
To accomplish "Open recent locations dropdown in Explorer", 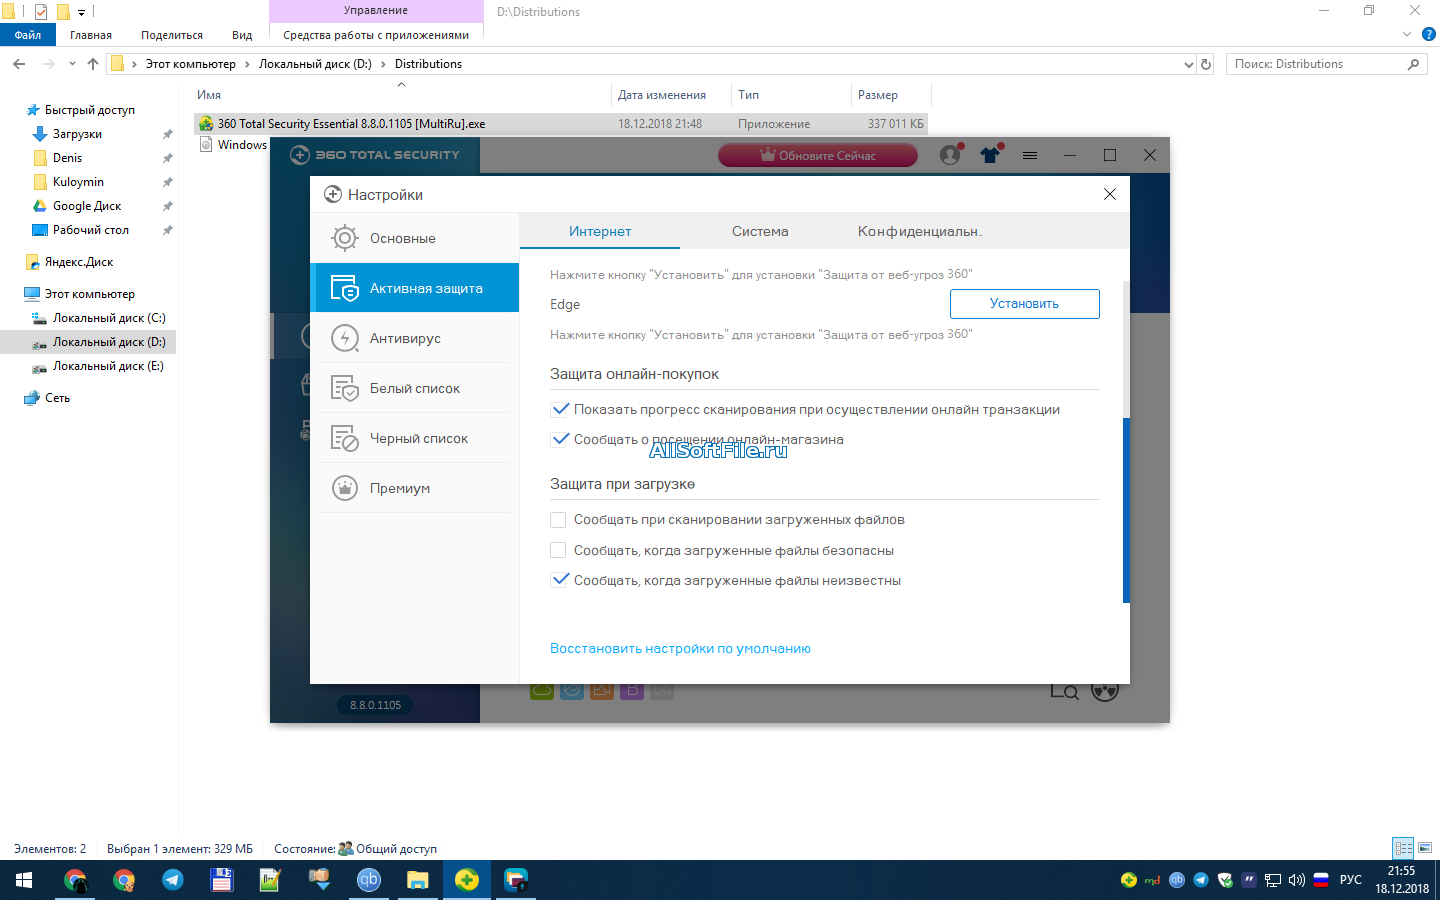I will coord(72,64).
